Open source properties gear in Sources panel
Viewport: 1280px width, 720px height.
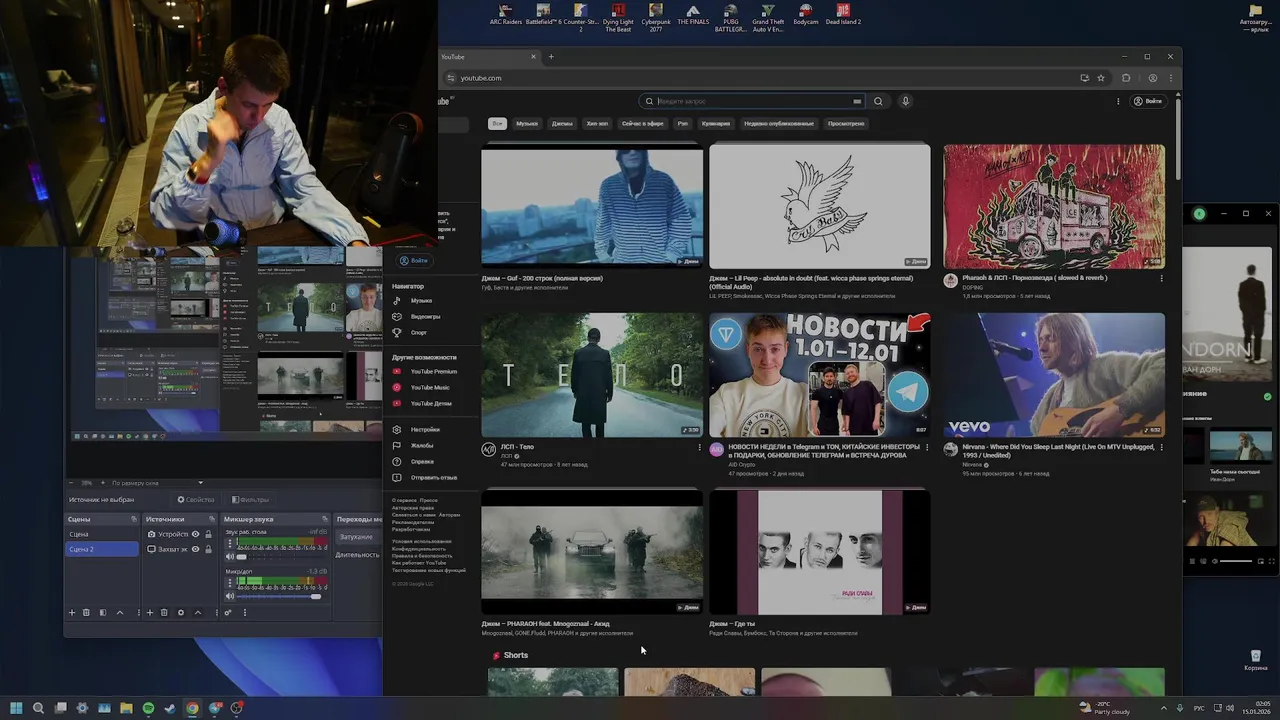click(181, 613)
